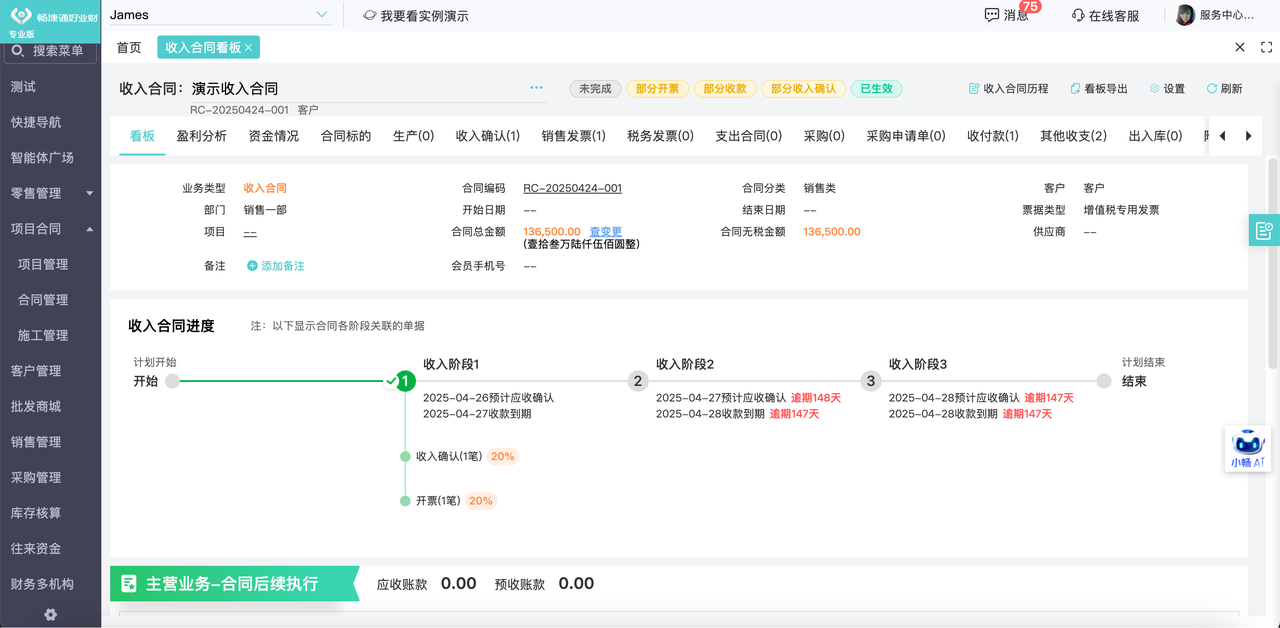Open 收入确认(1笔) entry
1280x628 pixels.
449,456
